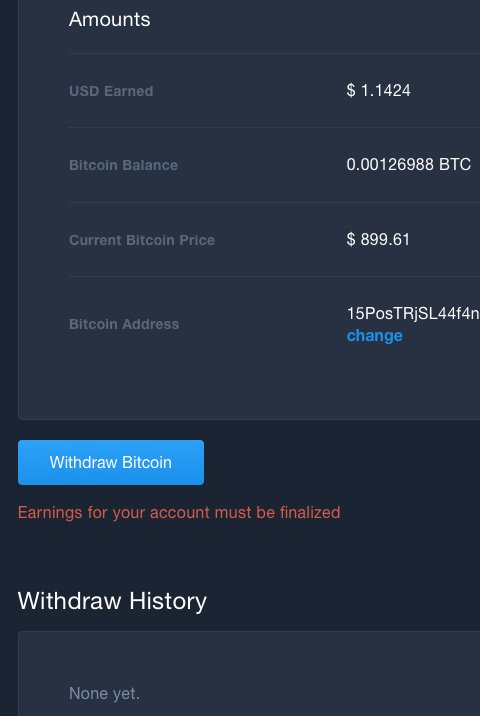Click the word finalized in the red warning
480x716 pixels.
click(x=310, y=512)
